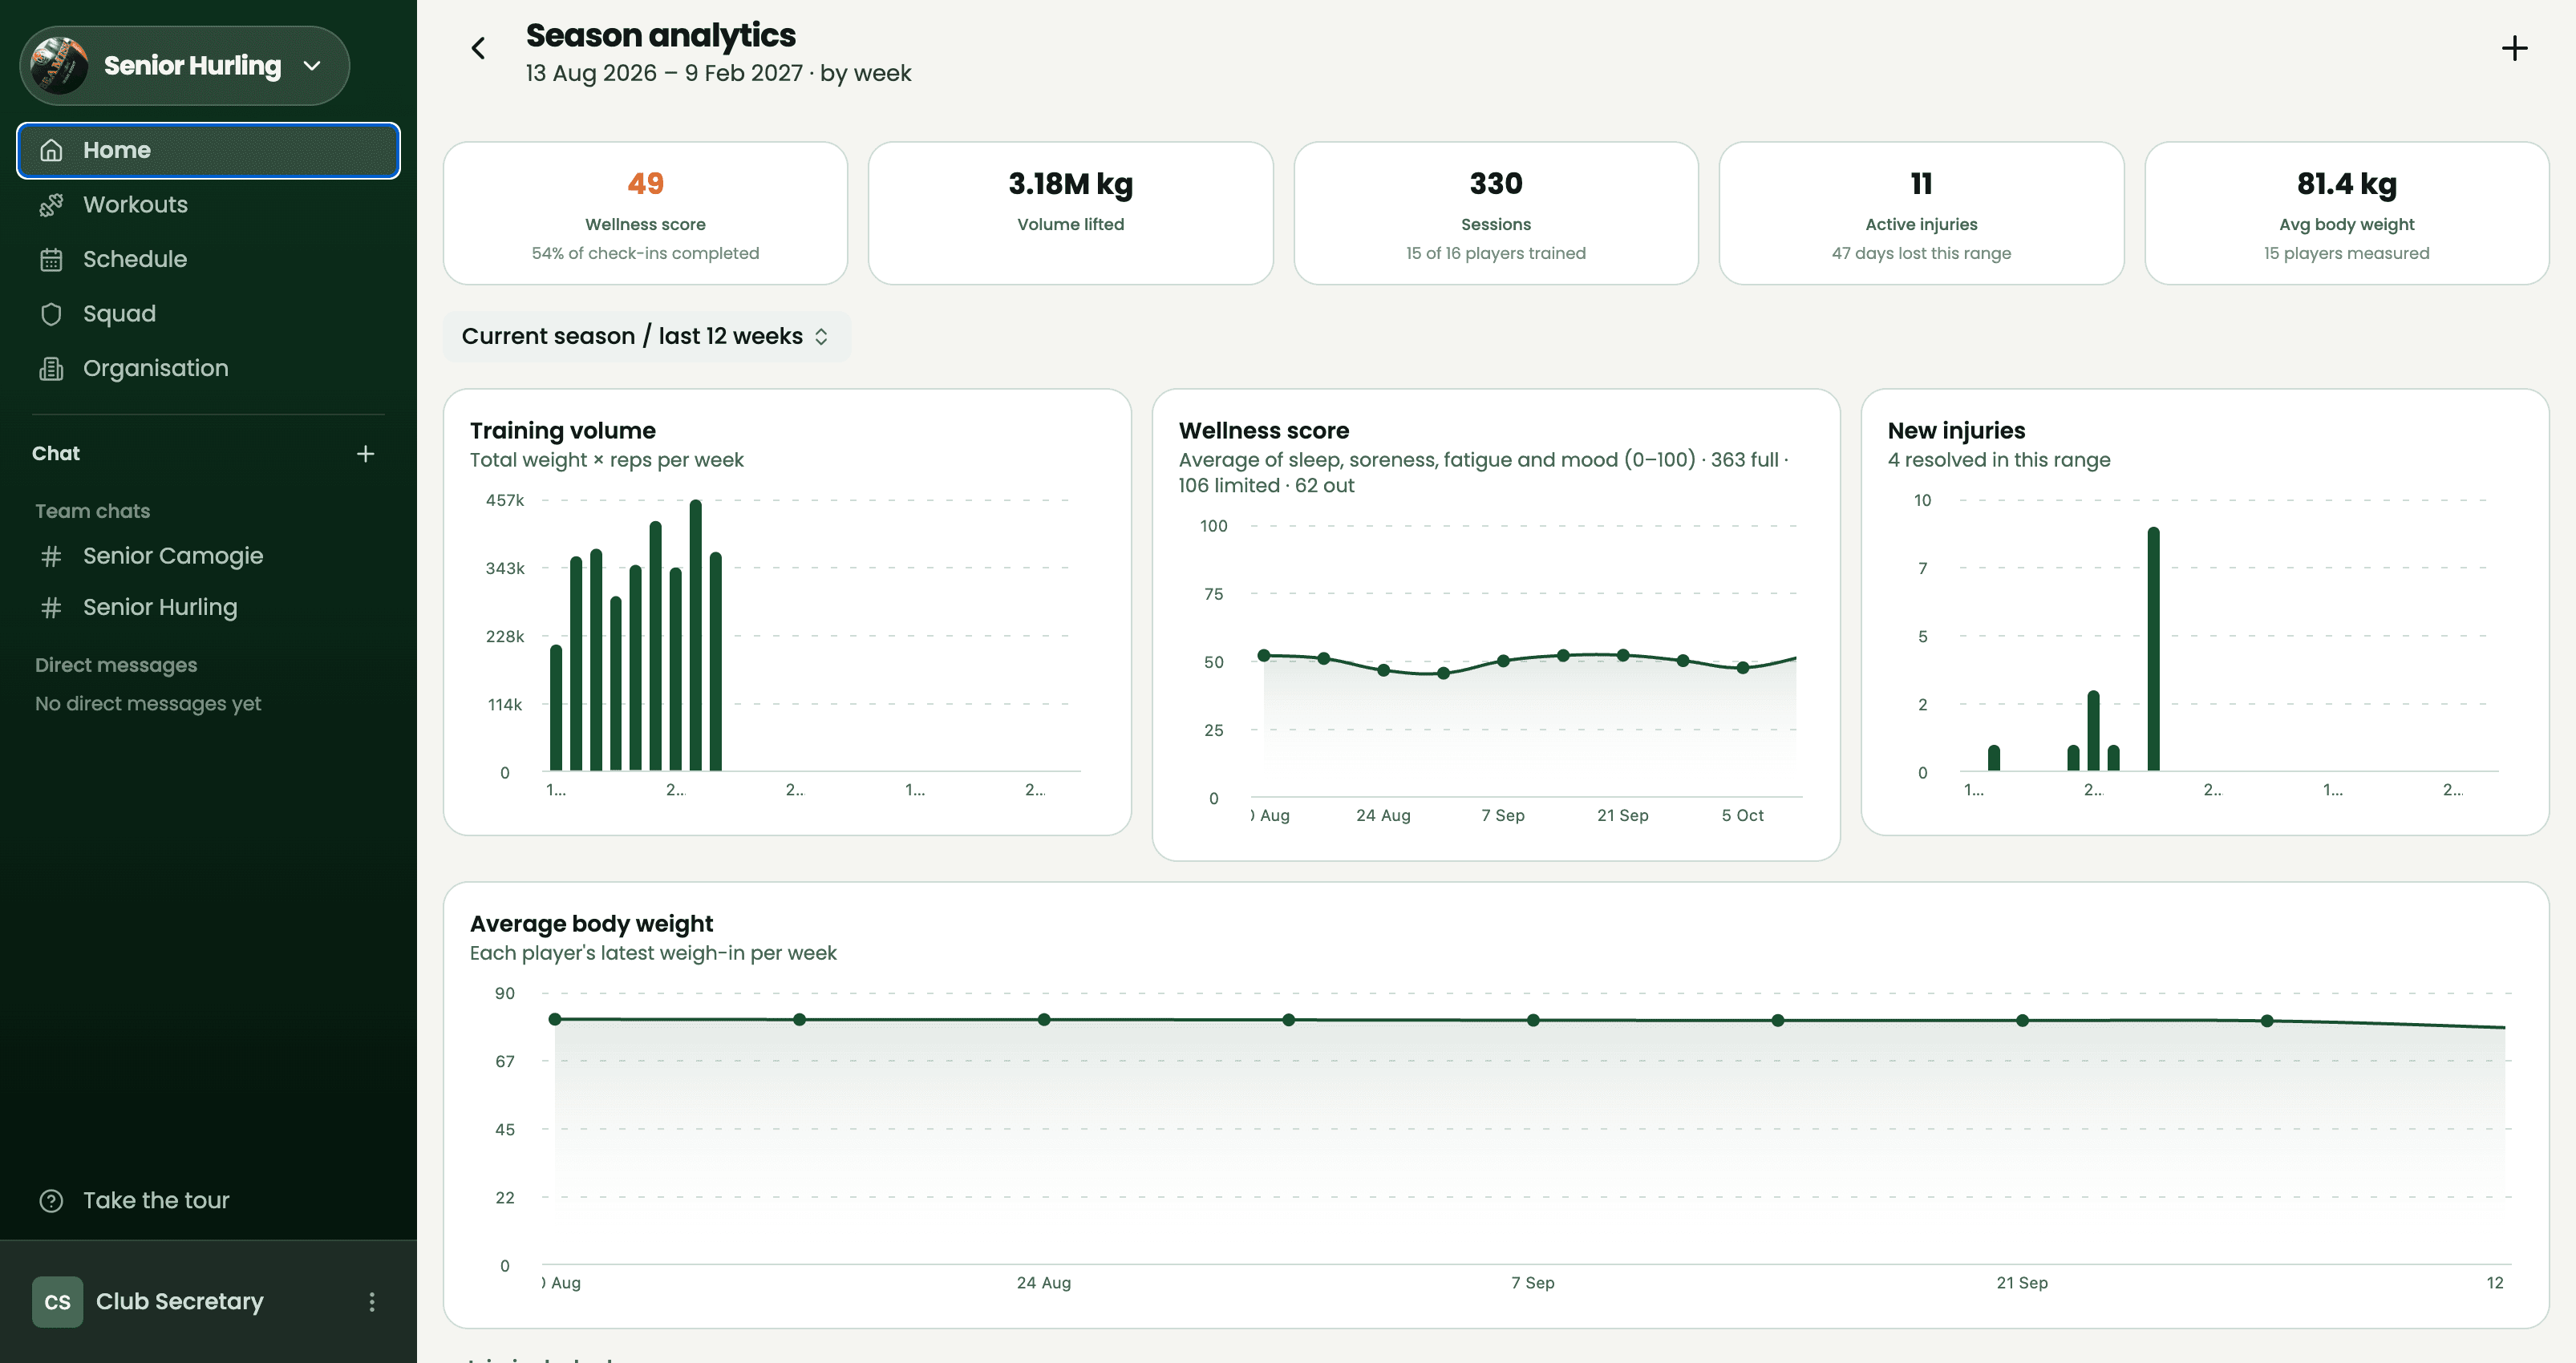The width and height of the screenshot is (2576, 1363).
Task: Click '15 of 16 players trained' text
Action: 1496,253
